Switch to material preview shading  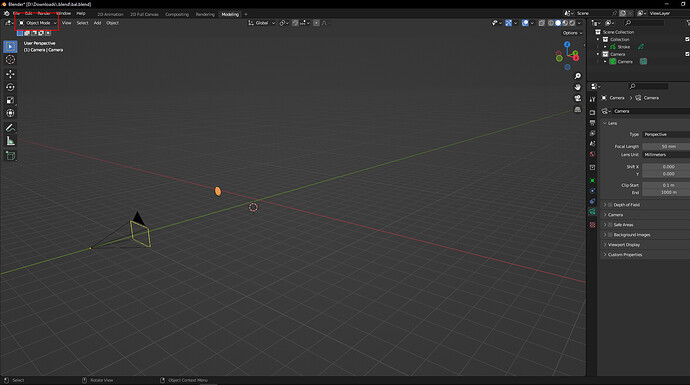tap(565, 23)
